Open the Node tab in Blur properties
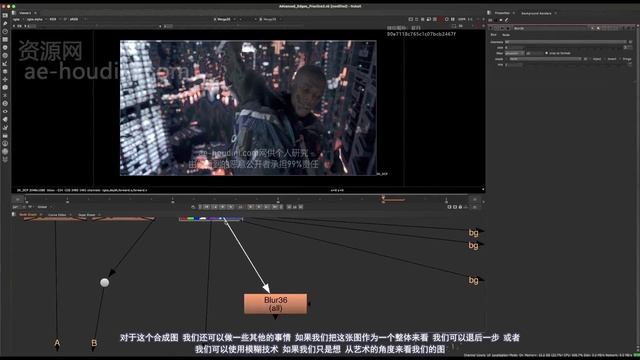 [506, 35]
